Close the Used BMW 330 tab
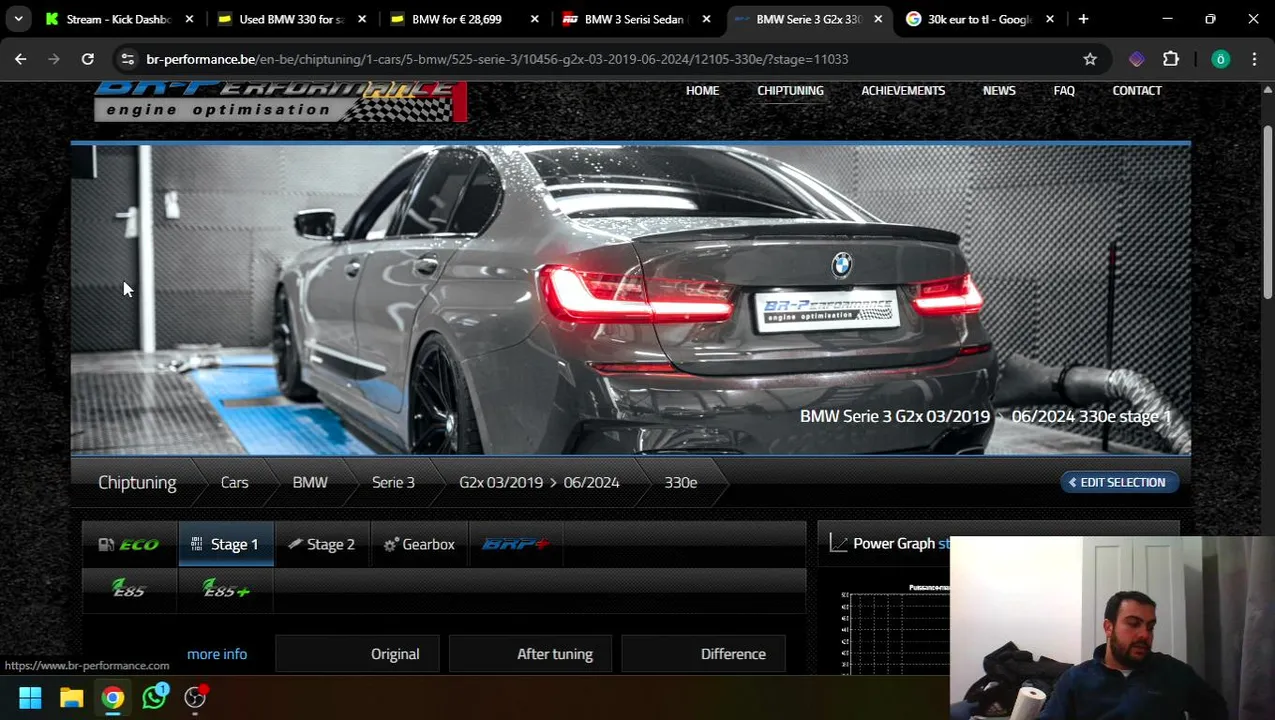The image size is (1275, 720). click(362, 19)
